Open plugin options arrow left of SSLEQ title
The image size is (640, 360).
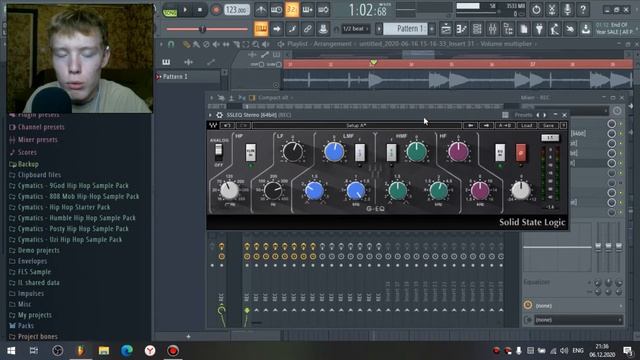pos(211,115)
